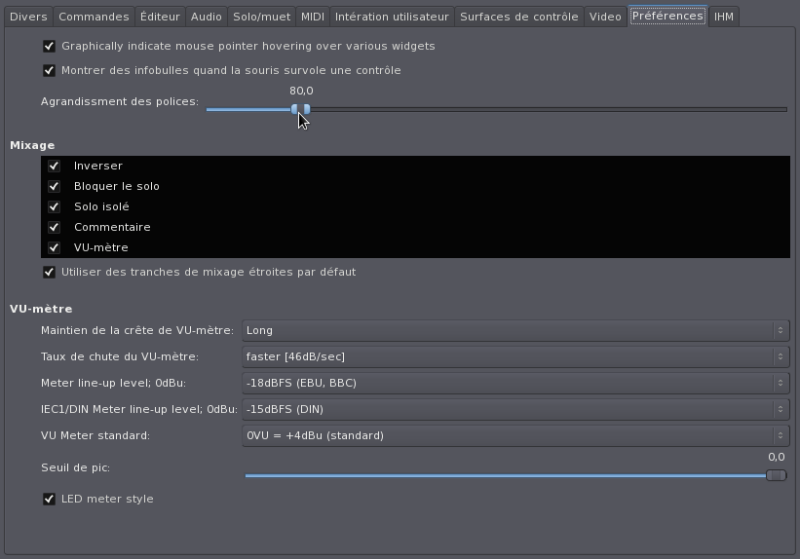This screenshot has width=800, height=559.
Task: Toggle graphically indicate mouse pointer hovering checkbox
Action: [x=49, y=46]
